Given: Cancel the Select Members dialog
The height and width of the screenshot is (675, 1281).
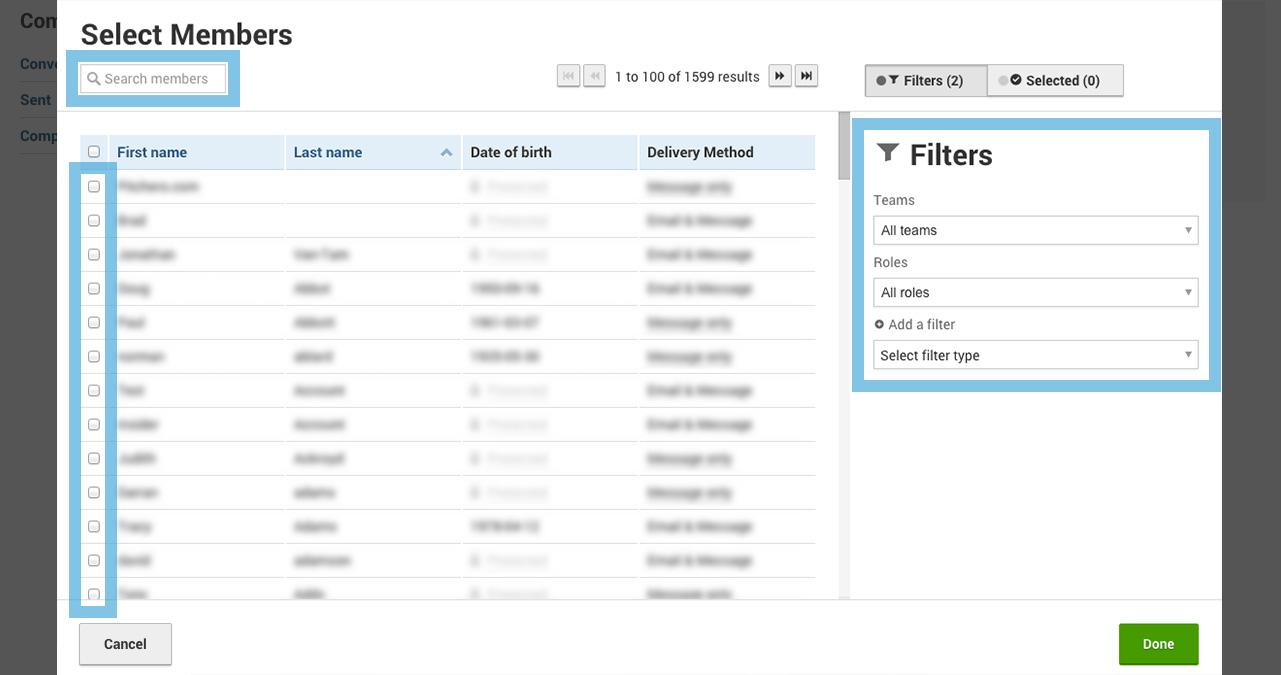Looking at the screenshot, I should click(125, 644).
